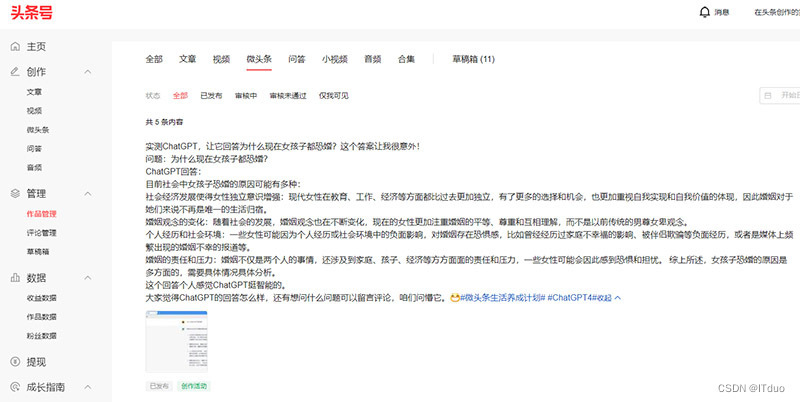
Task: Open hashtag #微头条生活养成计划#
Action: coord(503,298)
